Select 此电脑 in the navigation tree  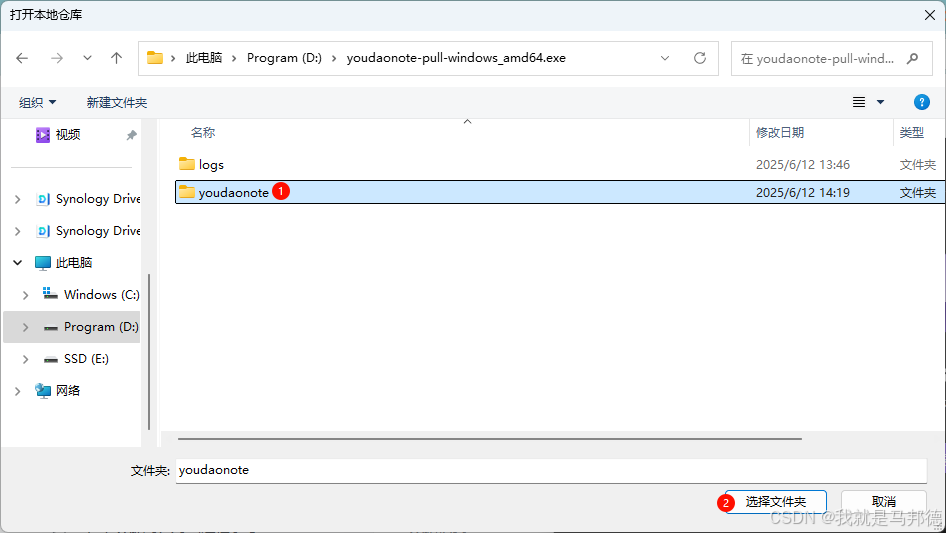[x=63, y=263]
